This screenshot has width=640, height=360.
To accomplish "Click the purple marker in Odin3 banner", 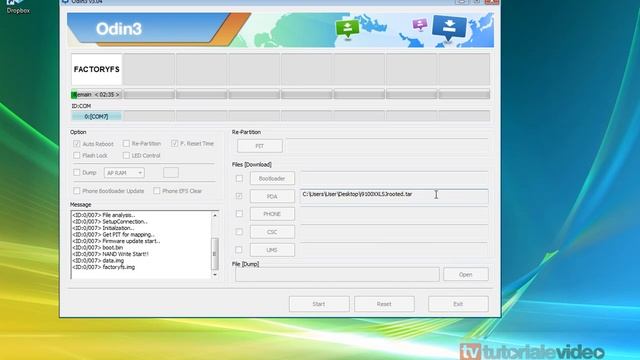I will 420,24.
